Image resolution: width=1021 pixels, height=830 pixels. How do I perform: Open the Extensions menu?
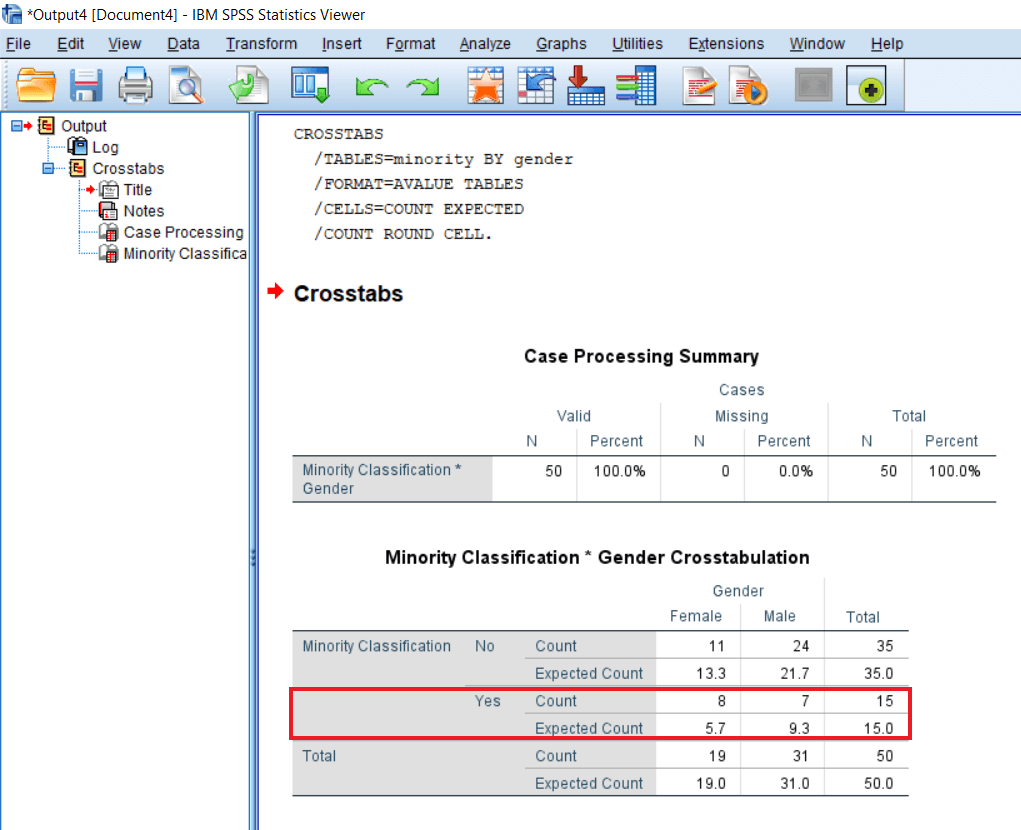726,44
